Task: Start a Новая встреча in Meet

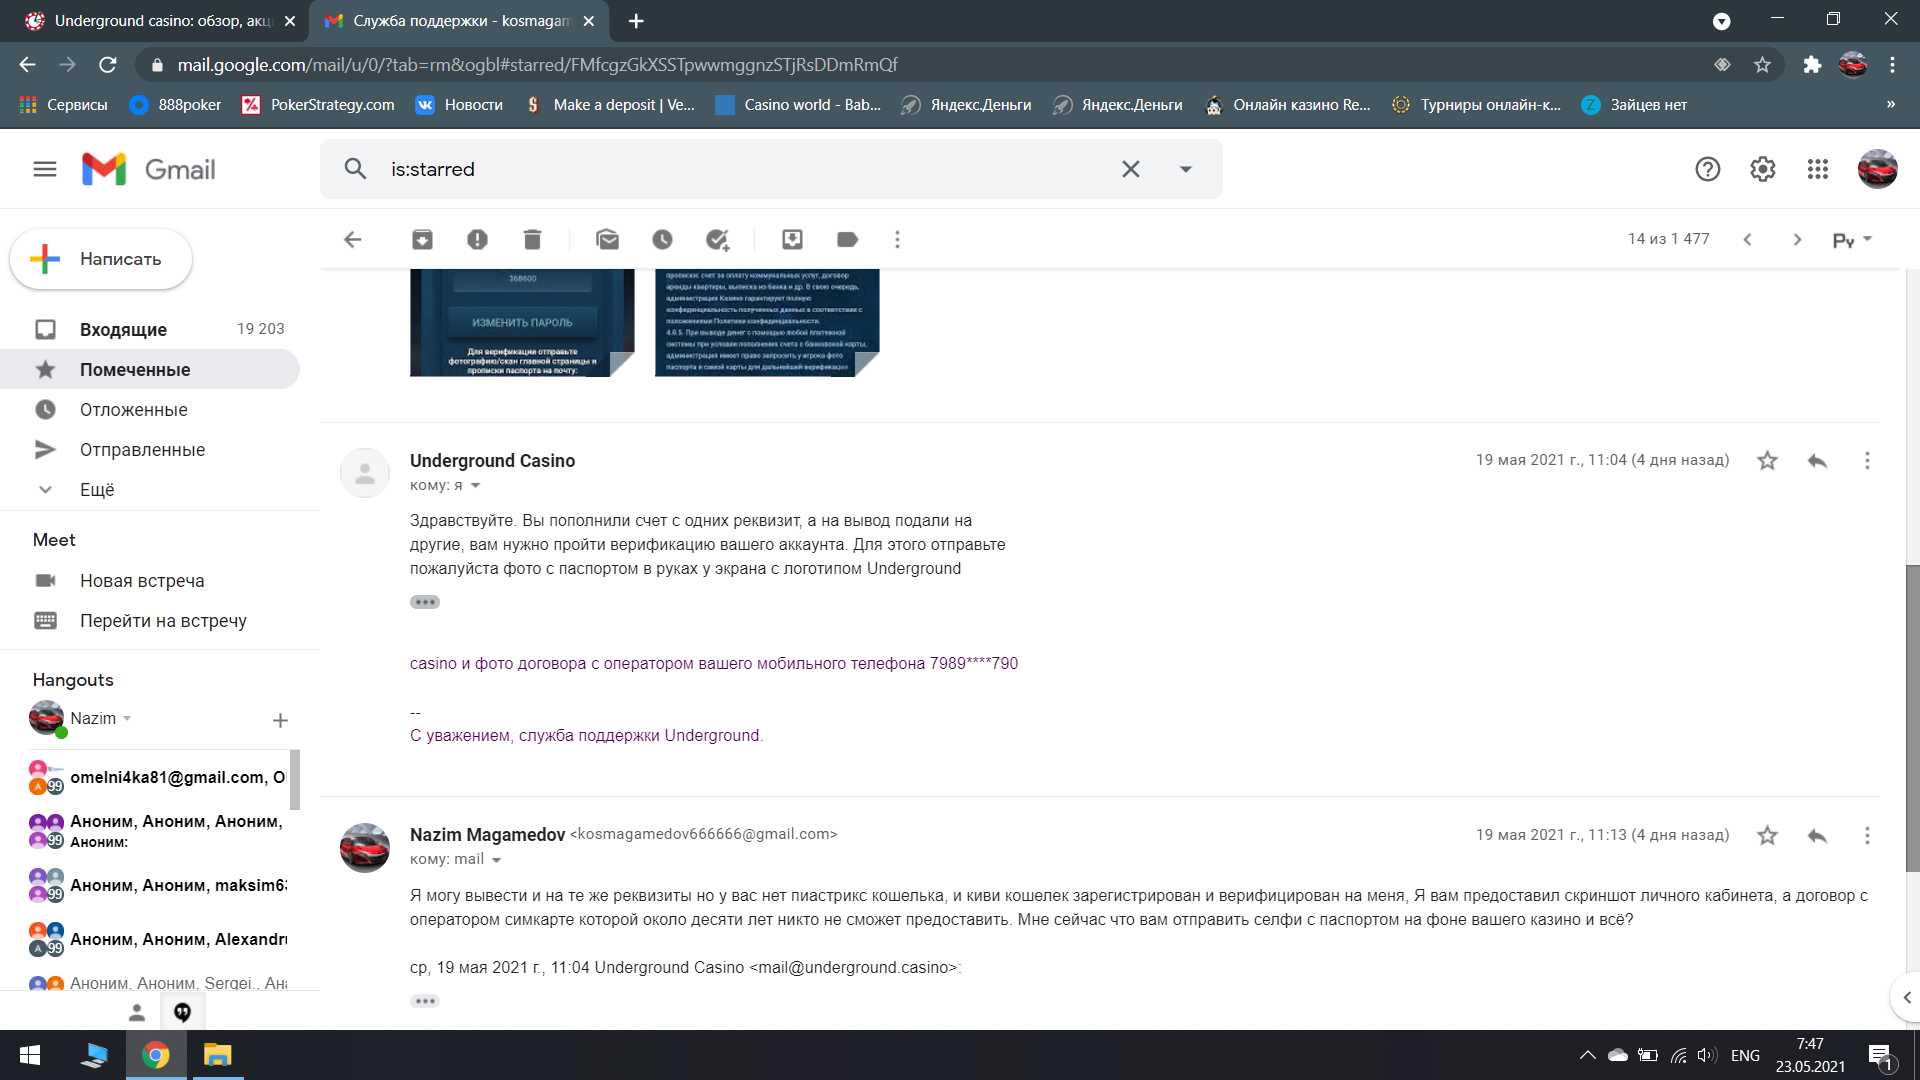Action: point(141,581)
